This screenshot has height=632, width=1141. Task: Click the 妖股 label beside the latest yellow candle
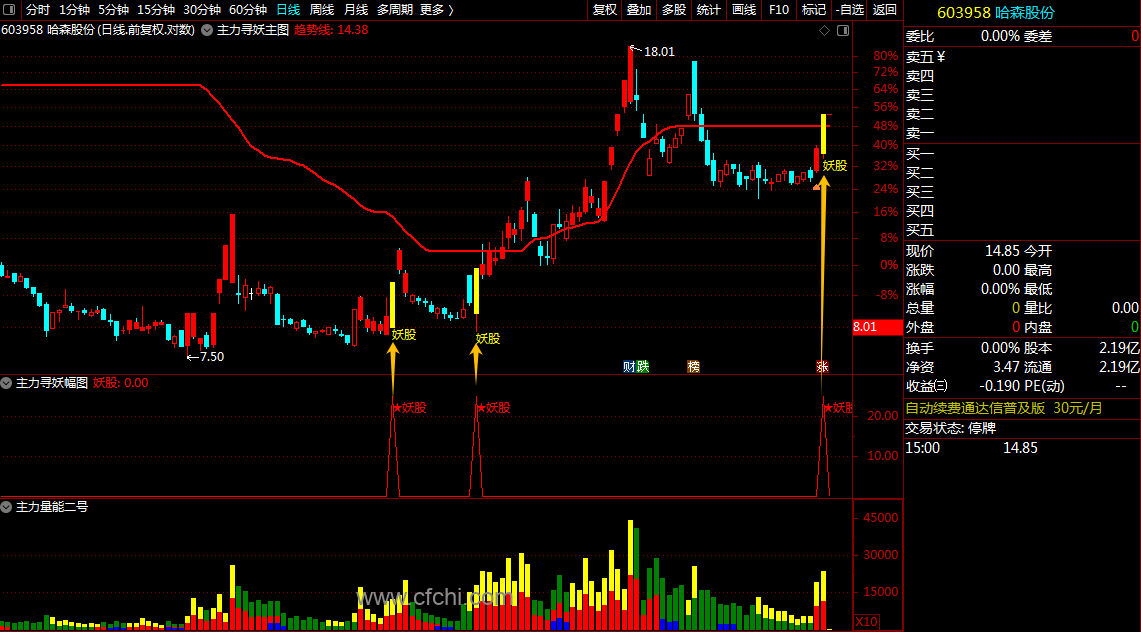[835, 166]
